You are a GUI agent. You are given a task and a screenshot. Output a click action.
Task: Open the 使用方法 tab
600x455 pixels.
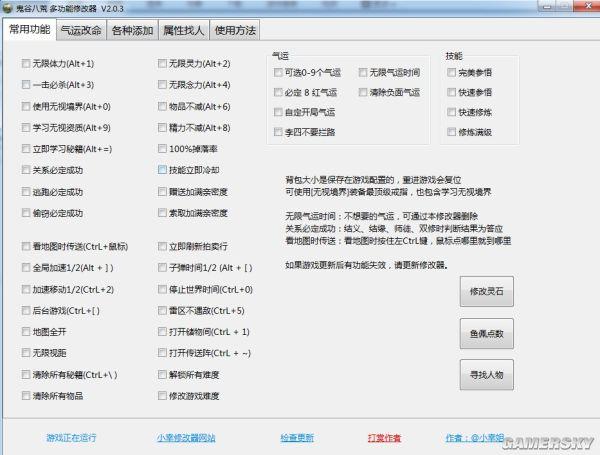[235, 30]
